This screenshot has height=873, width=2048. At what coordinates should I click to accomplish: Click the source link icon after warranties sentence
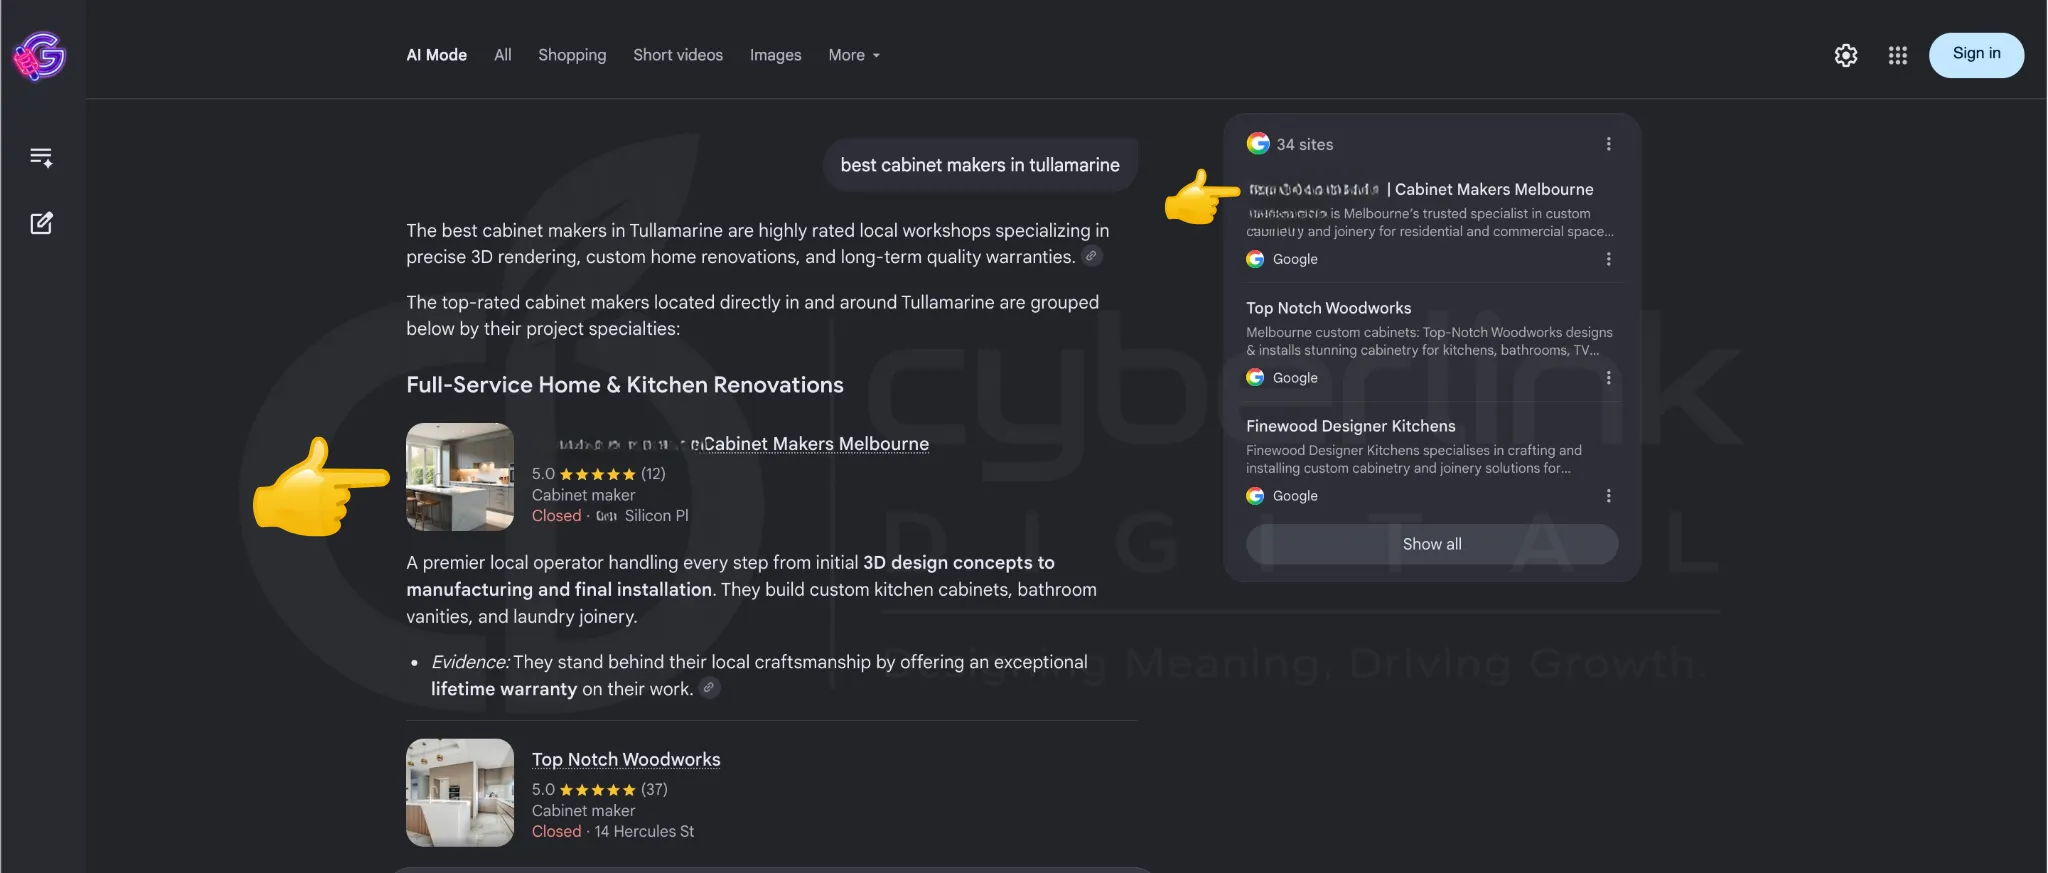click(x=1092, y=256)
